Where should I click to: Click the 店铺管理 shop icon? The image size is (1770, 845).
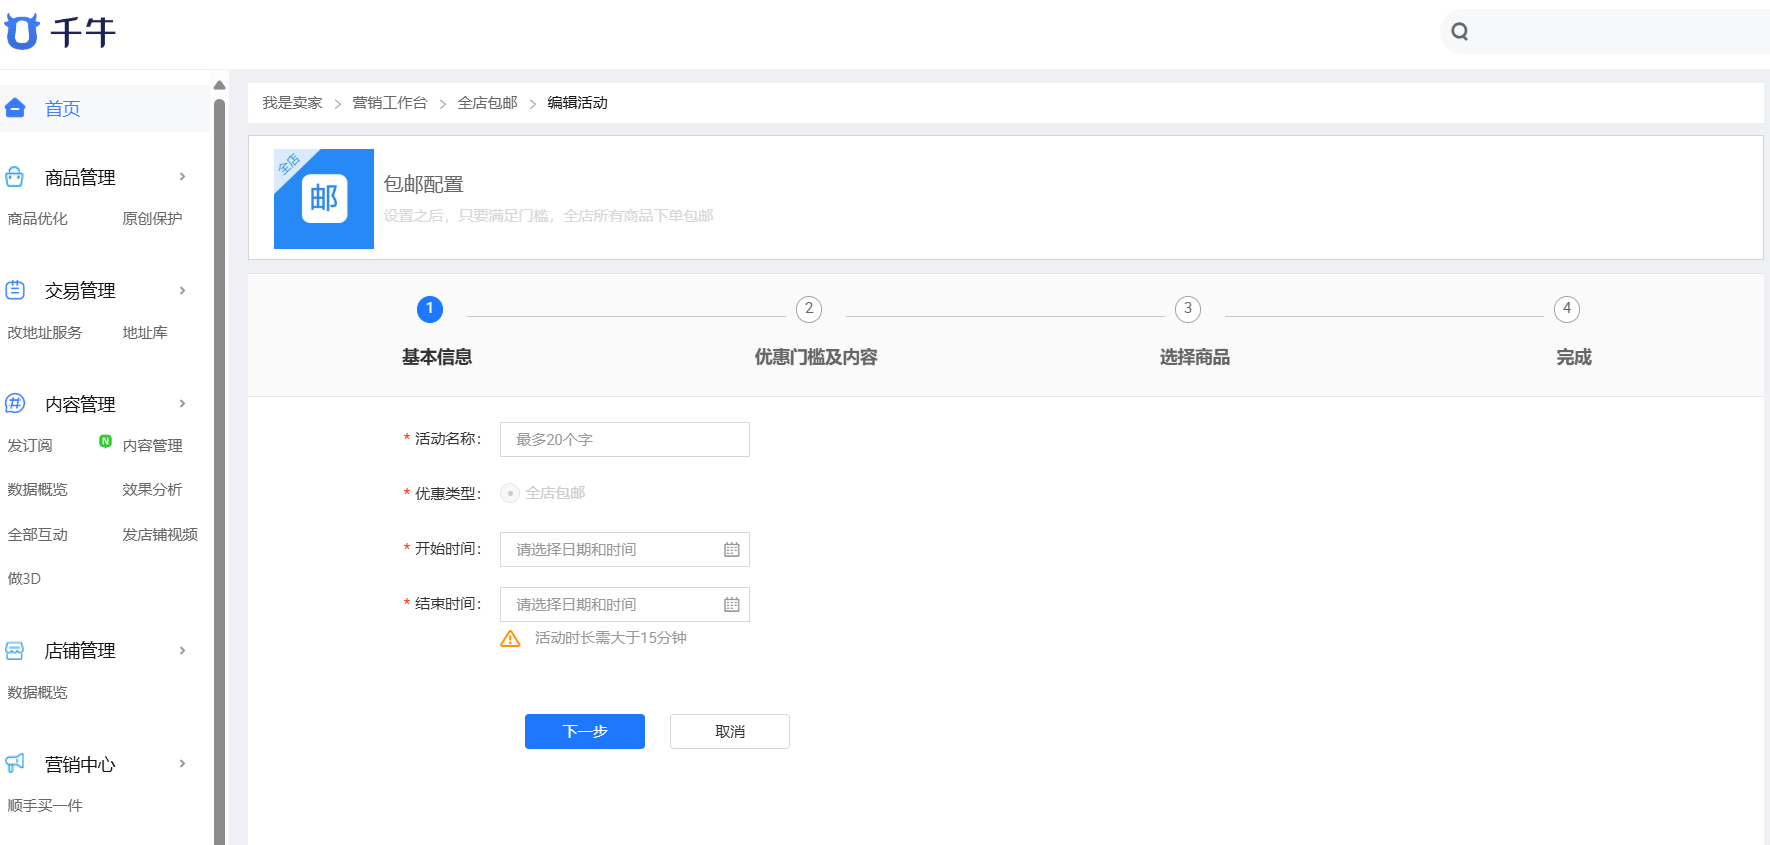[15, 650]
